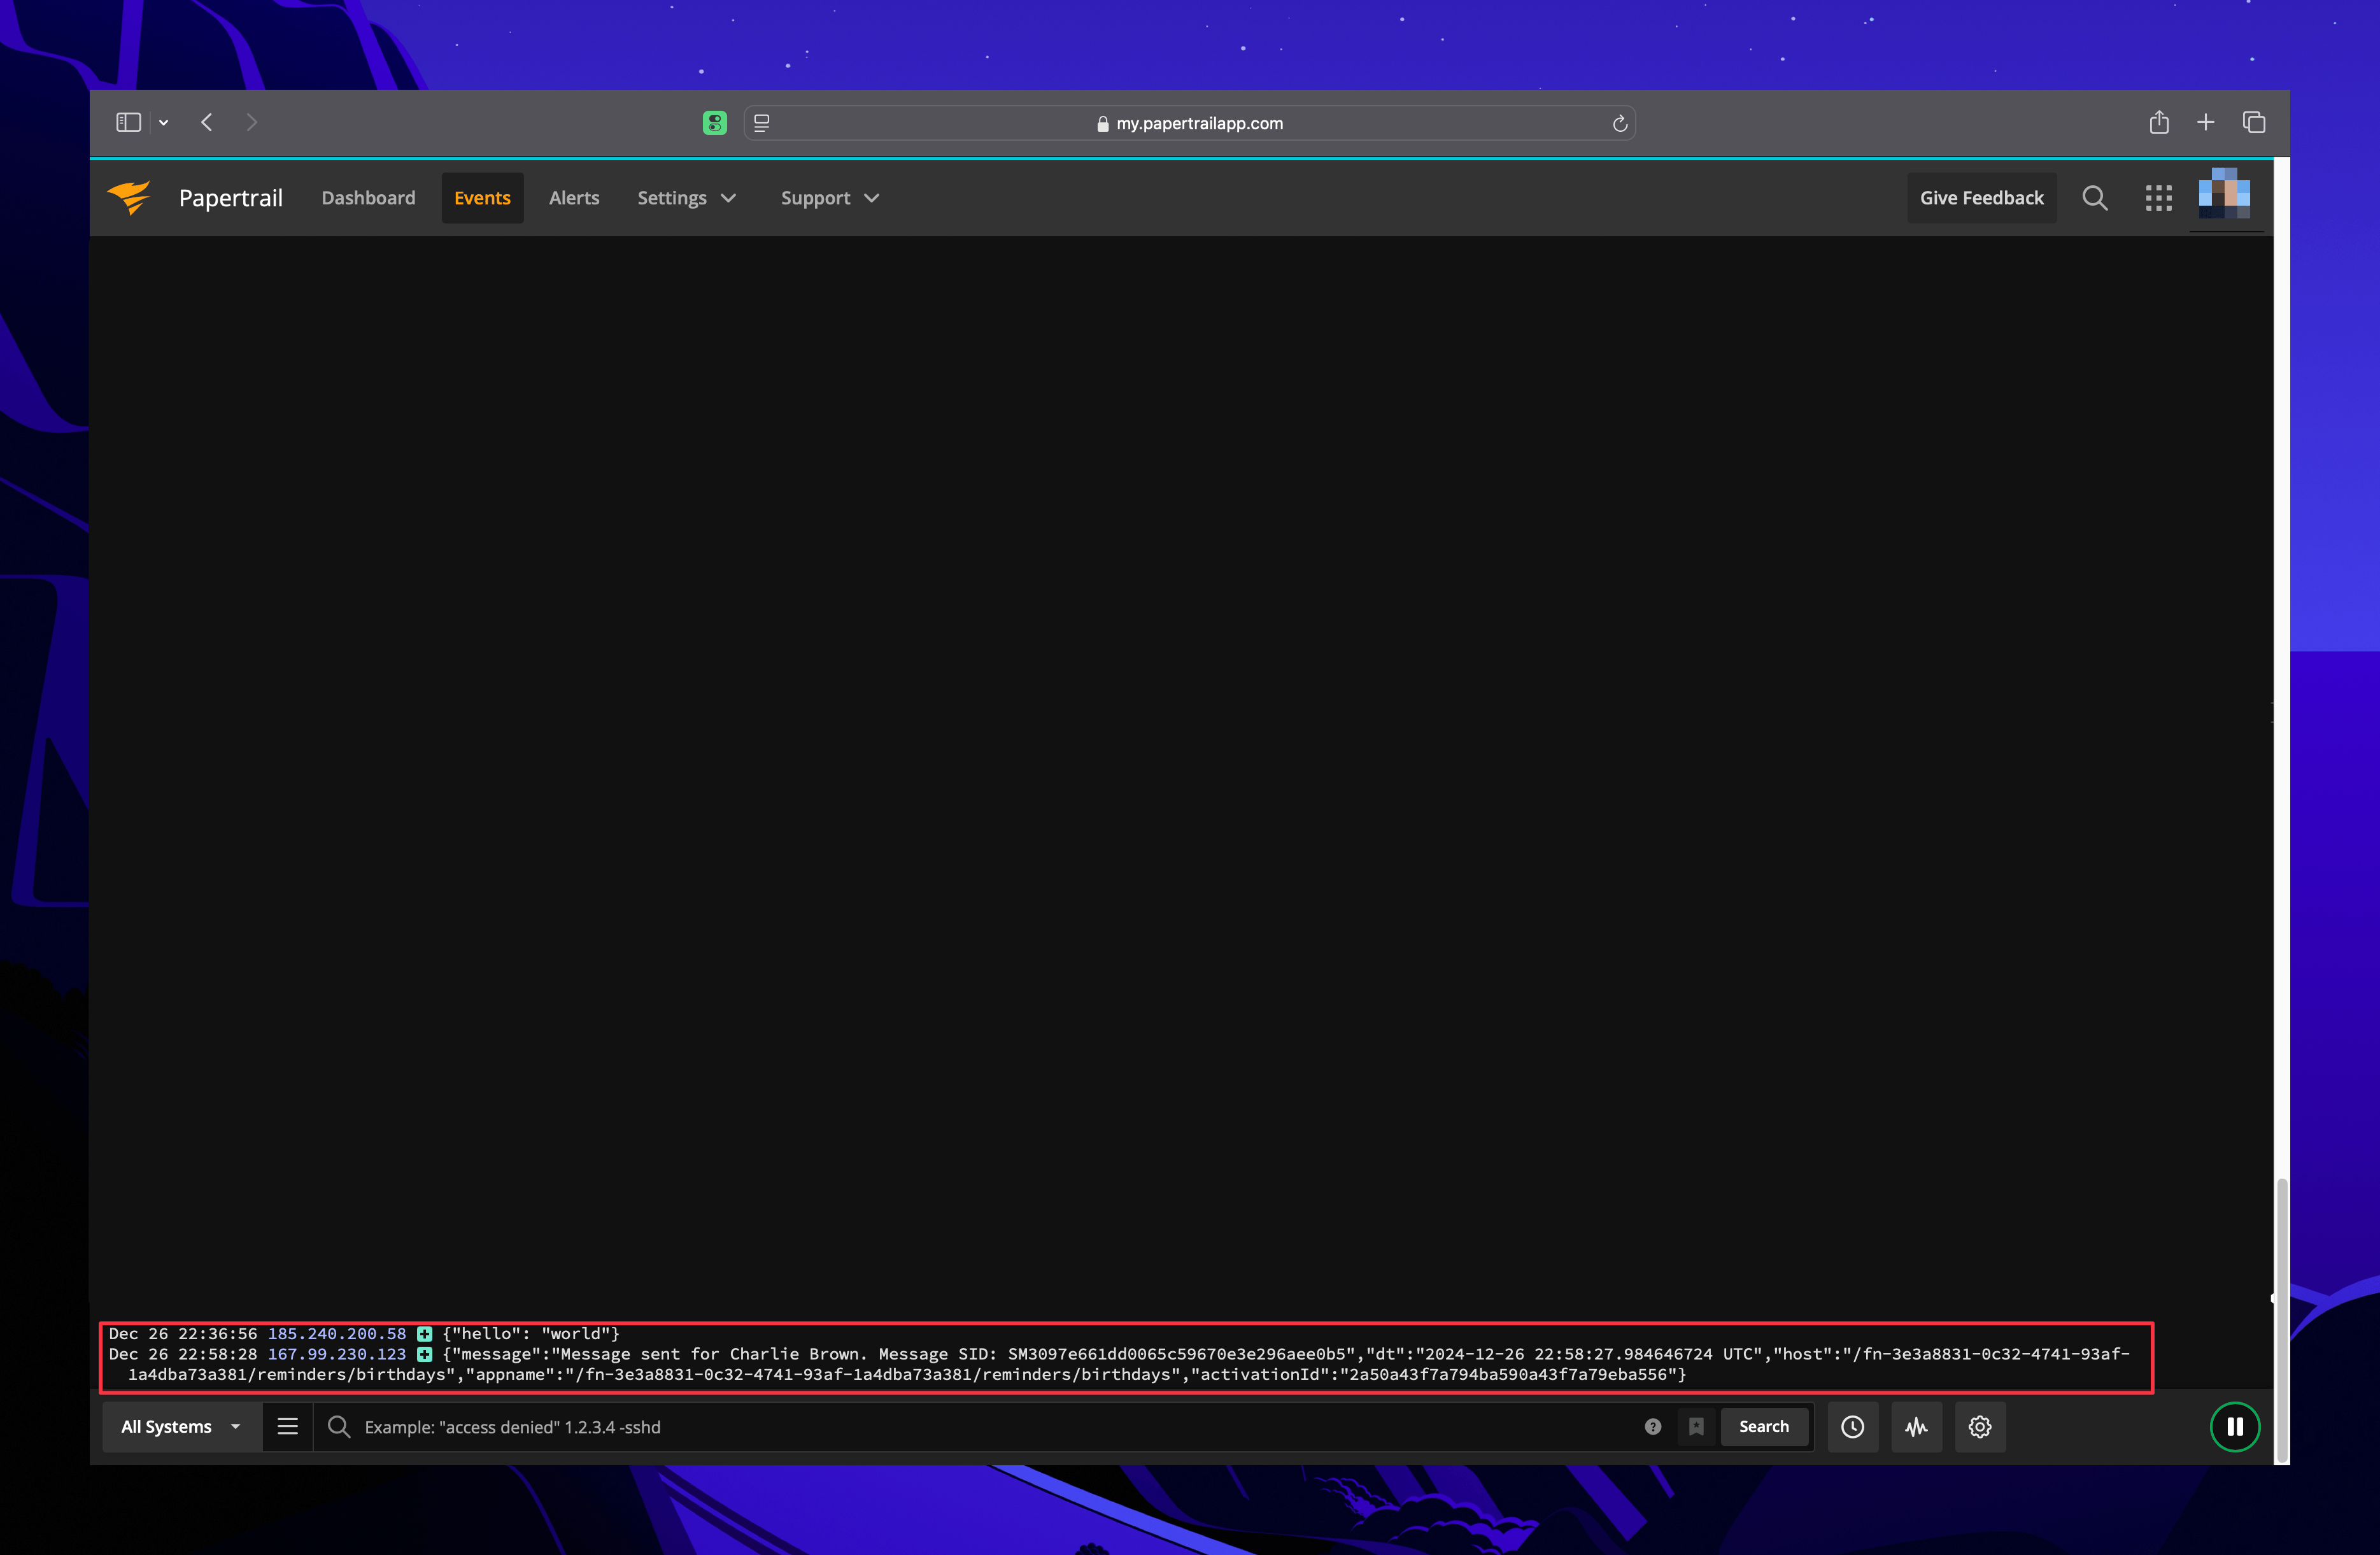Expand the Settings menu

tap(687, 198)
